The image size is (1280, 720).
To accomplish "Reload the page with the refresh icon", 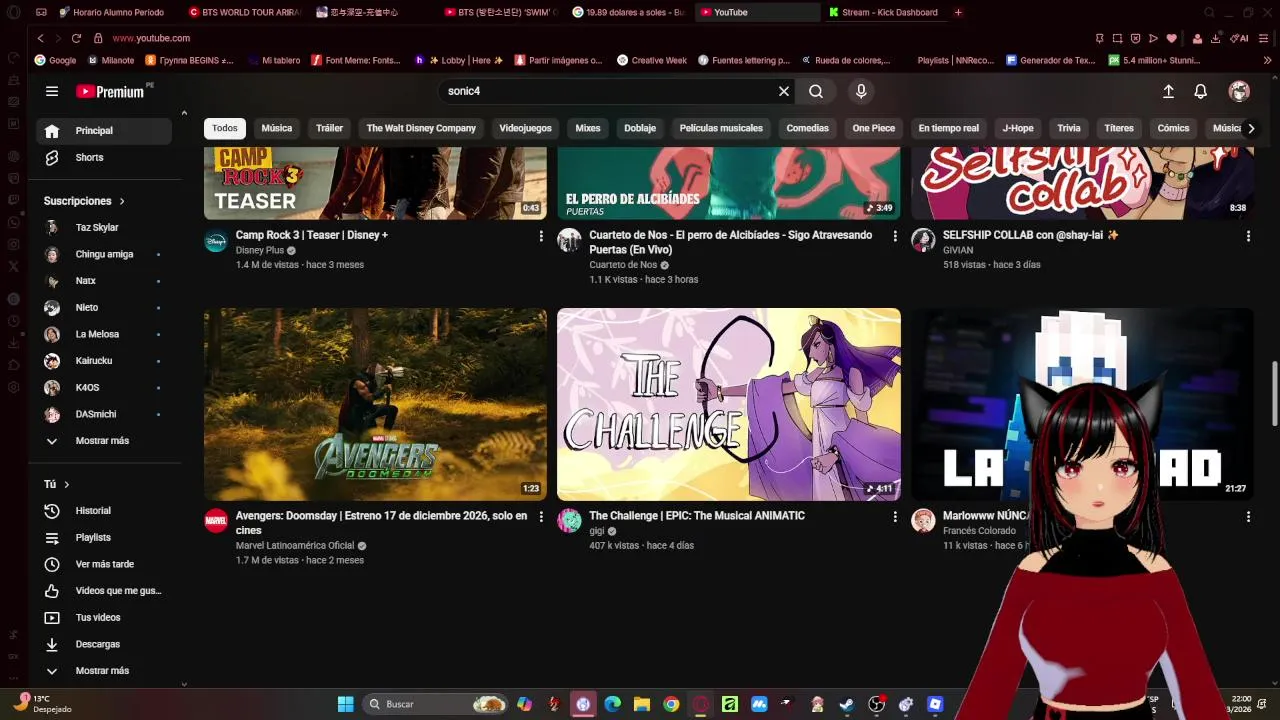I will (x=76, y=38).
